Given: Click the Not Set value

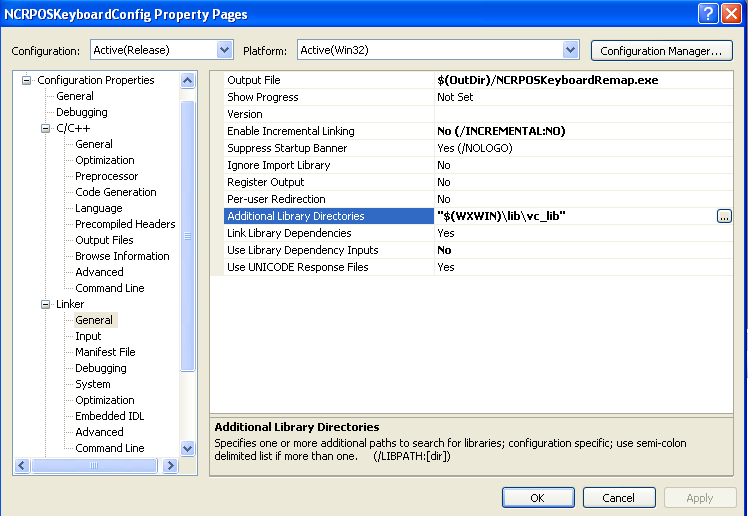Looking at the screenshot, I should (x=455, y=97).
